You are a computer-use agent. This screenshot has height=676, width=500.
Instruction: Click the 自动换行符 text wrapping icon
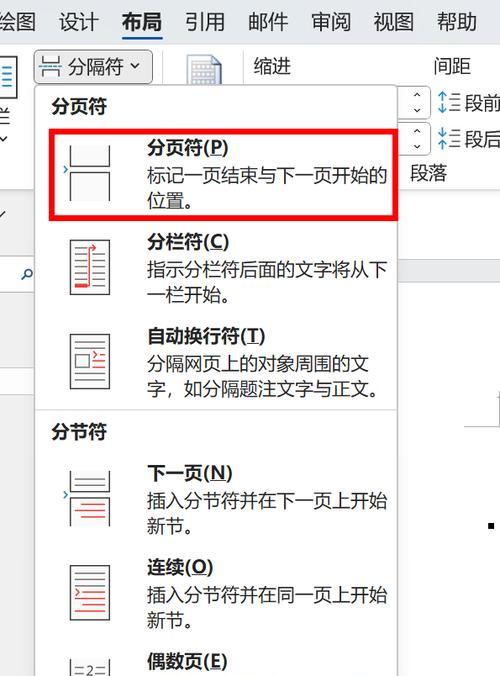[90, 361]
